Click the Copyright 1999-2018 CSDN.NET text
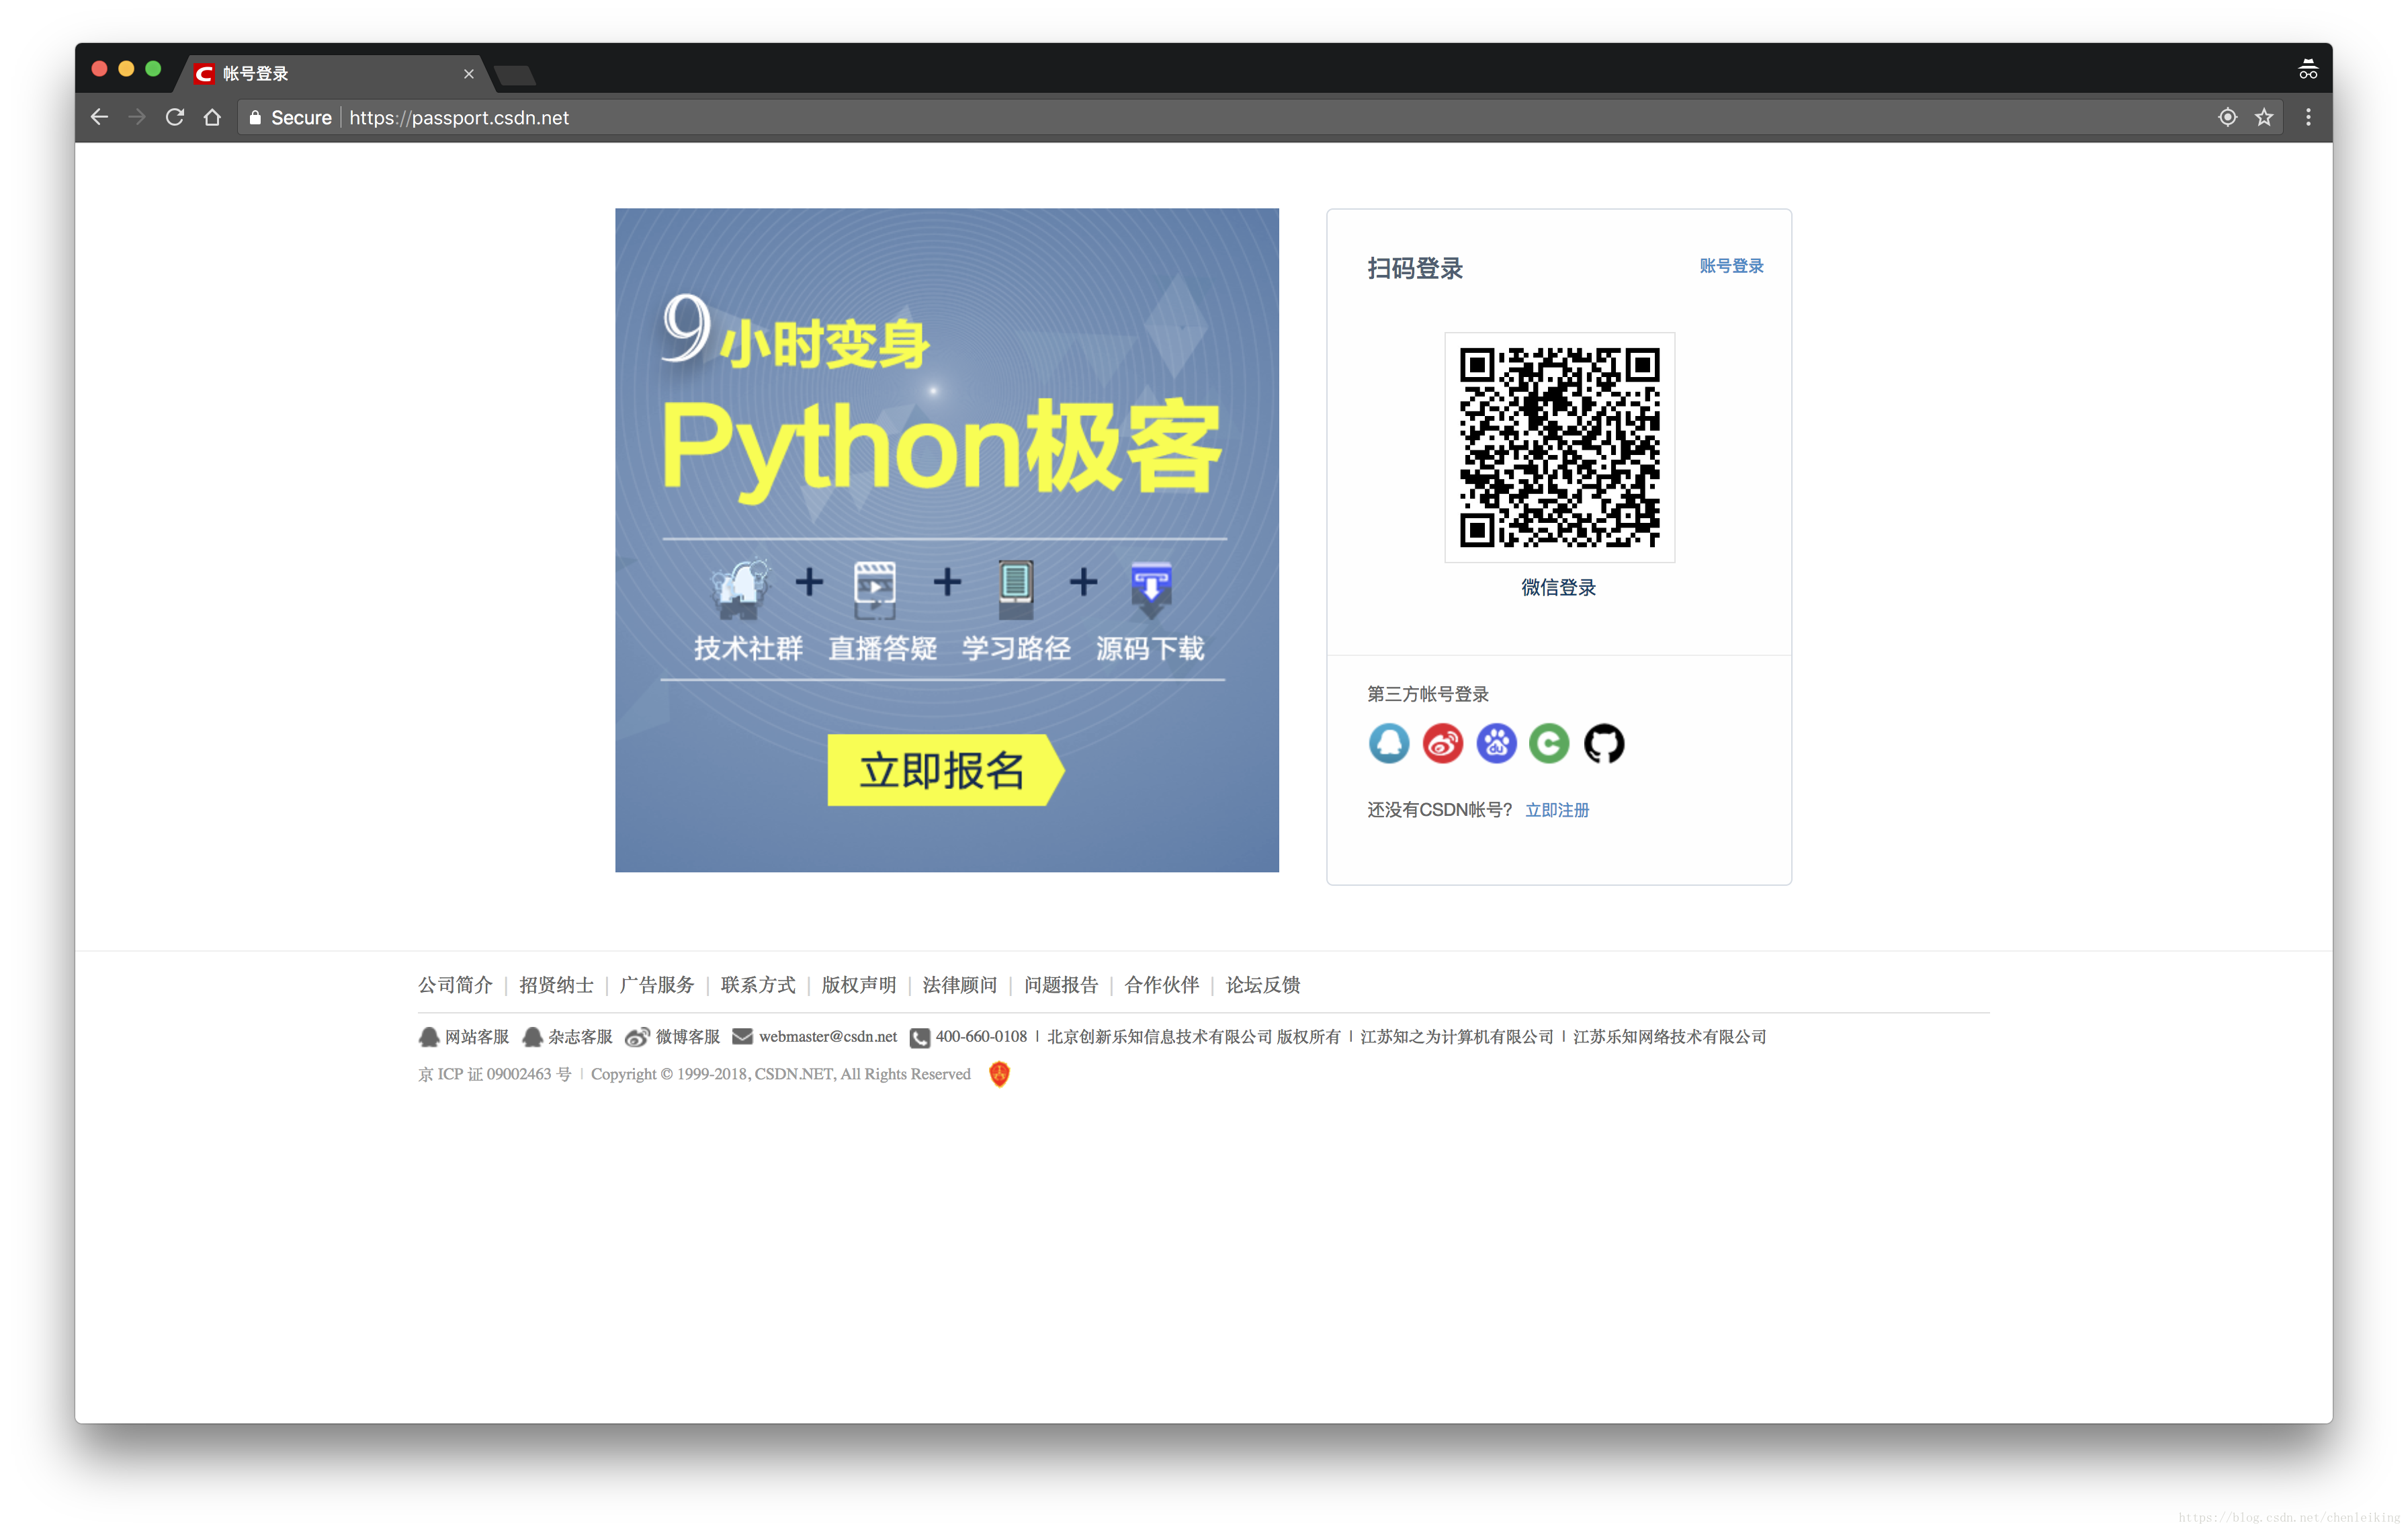The width and height of the screenshot is (2408, 1531). coord(781,1074)
